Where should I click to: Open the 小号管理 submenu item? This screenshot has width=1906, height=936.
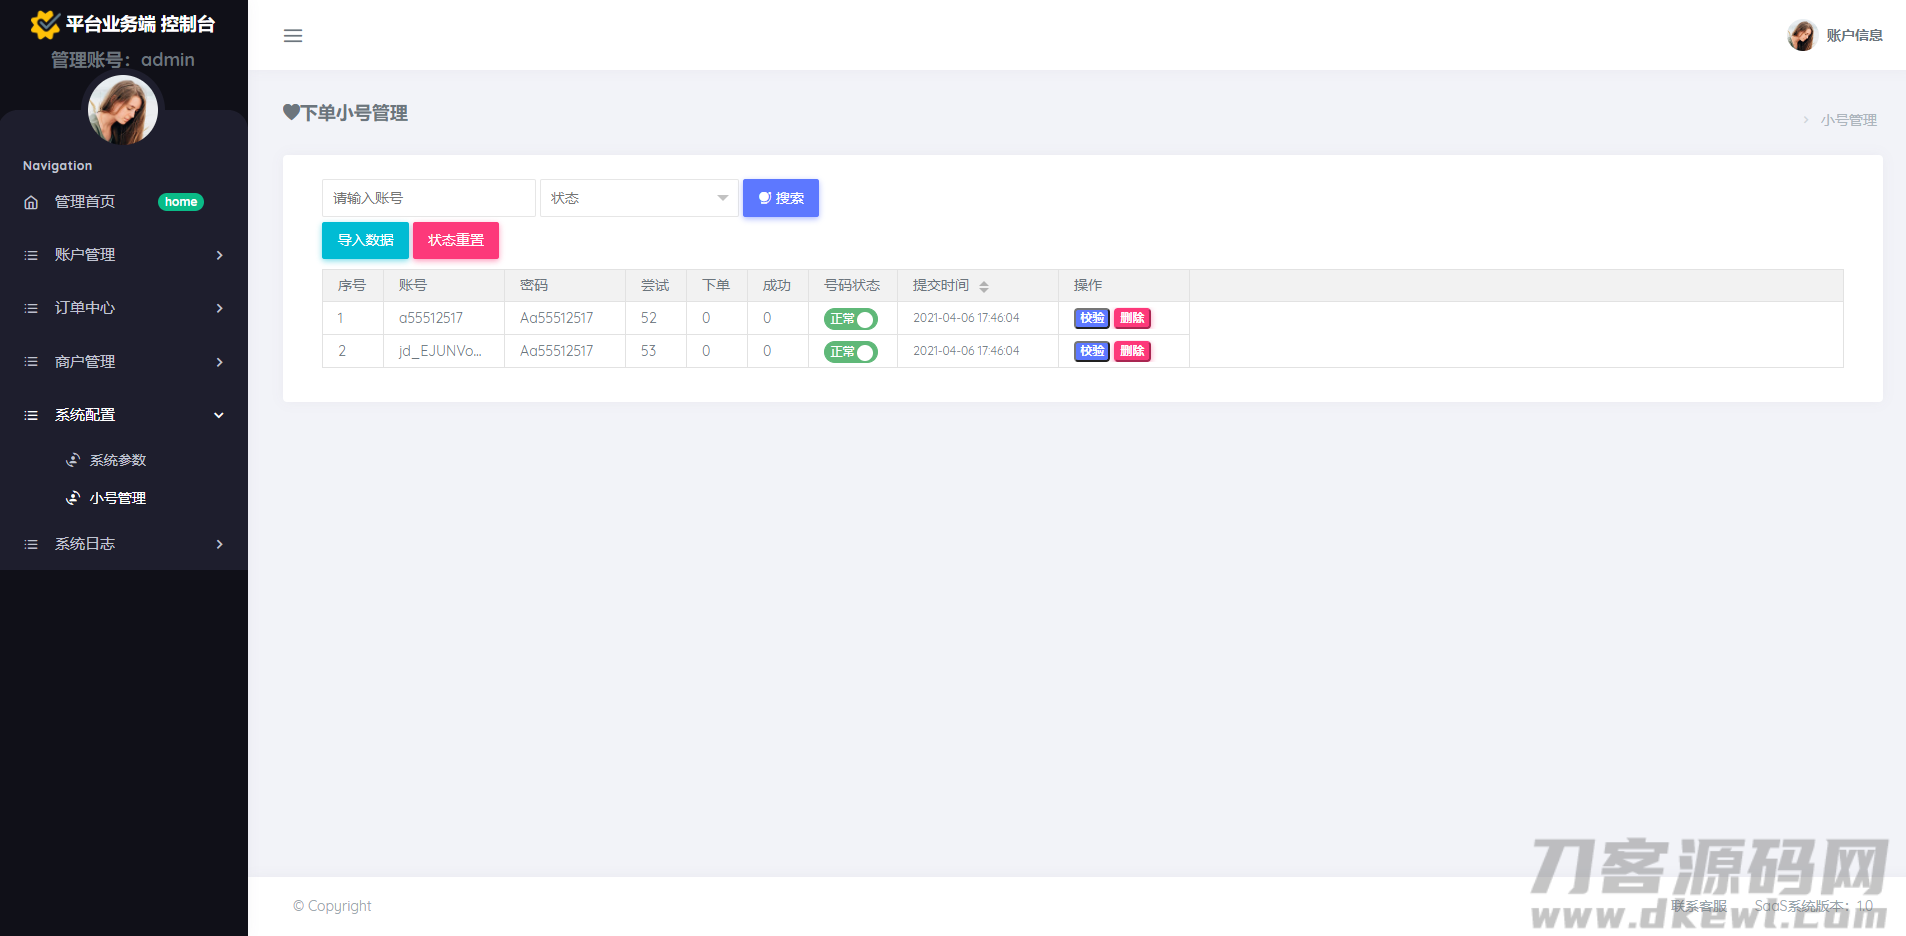pyautogui.click(x=118, y=498)
